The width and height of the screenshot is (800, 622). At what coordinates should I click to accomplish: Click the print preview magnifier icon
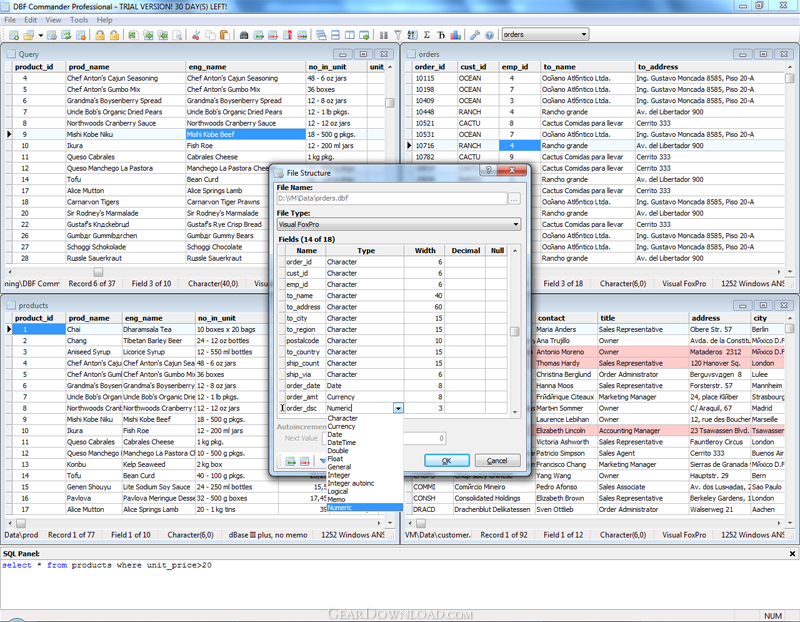[x=177, y=35]
